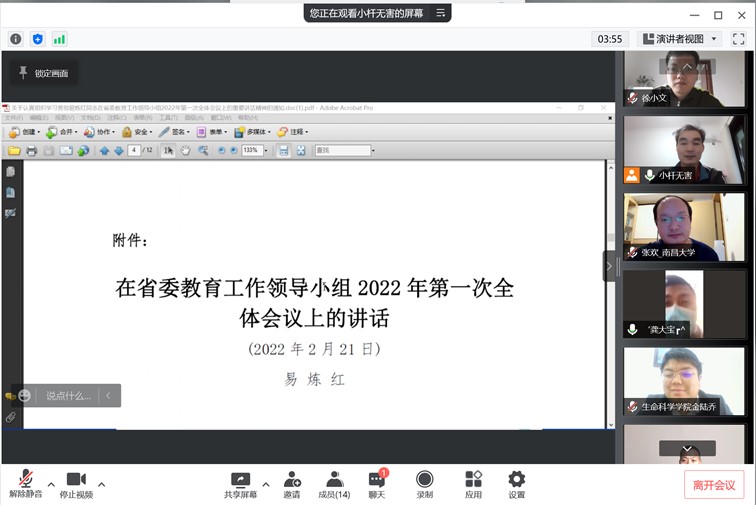Toggle 锁定画面 pin screen
The width and height of the screenshot is (756, 505).
click(43, 73)
